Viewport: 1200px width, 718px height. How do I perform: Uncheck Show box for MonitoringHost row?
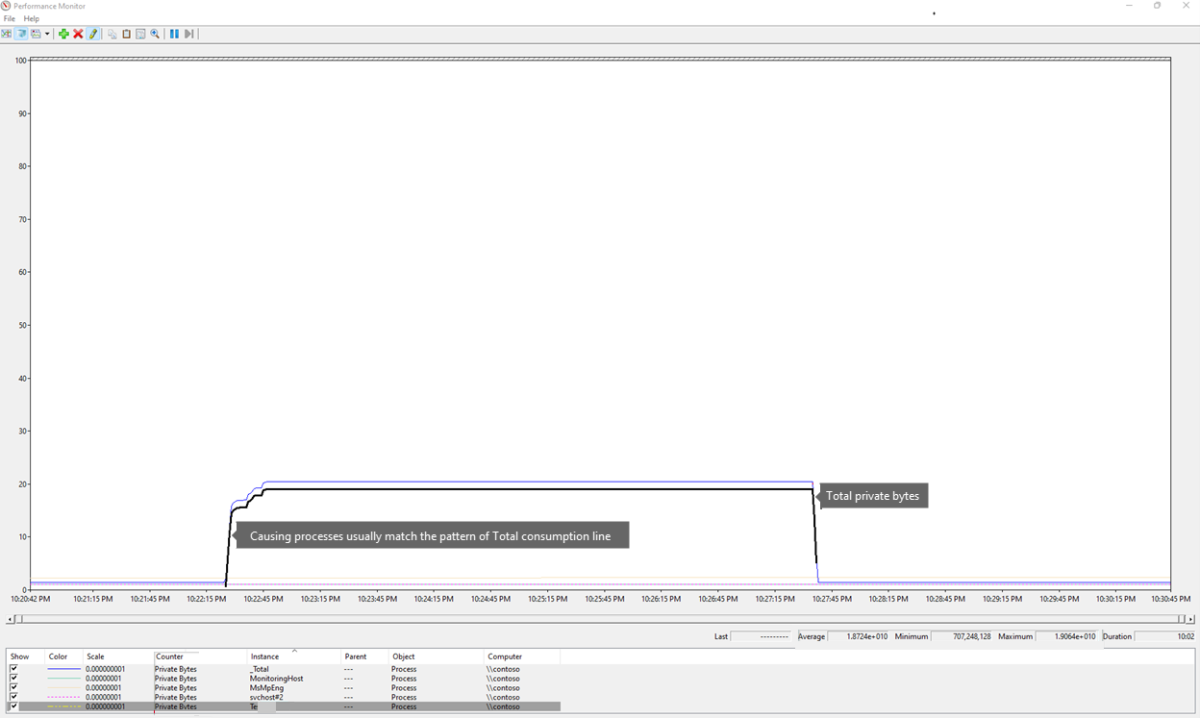pos(13,678)
